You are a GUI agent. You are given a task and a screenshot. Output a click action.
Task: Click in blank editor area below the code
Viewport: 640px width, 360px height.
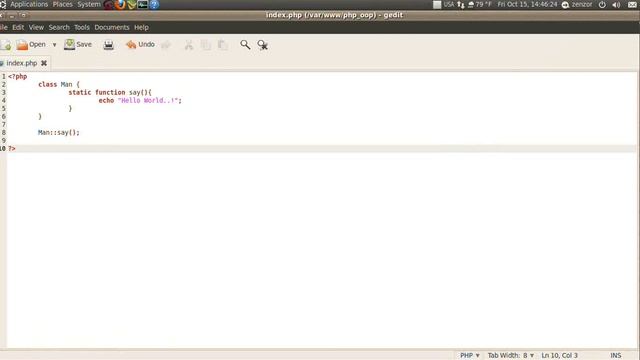(x=321, y=249)
